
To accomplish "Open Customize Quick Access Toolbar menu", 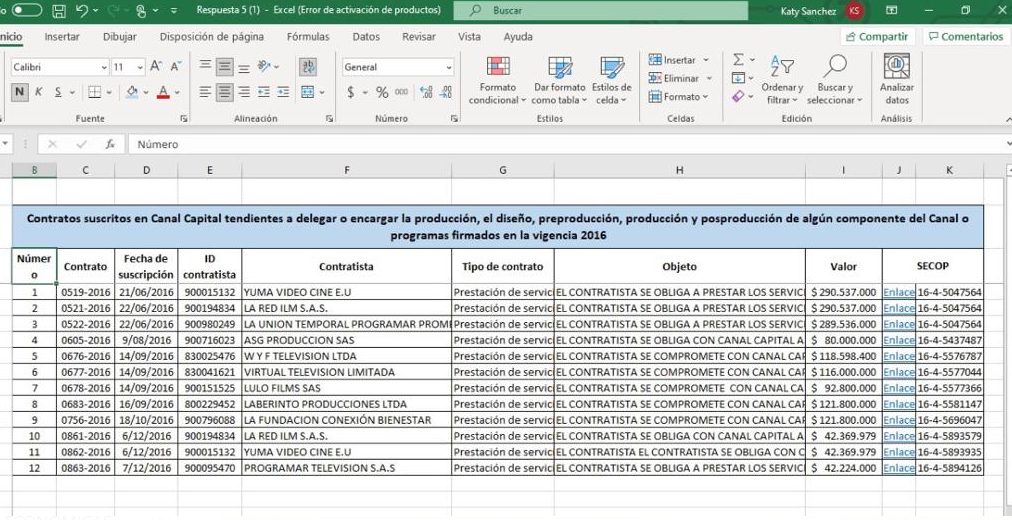I will click(174, 11).
